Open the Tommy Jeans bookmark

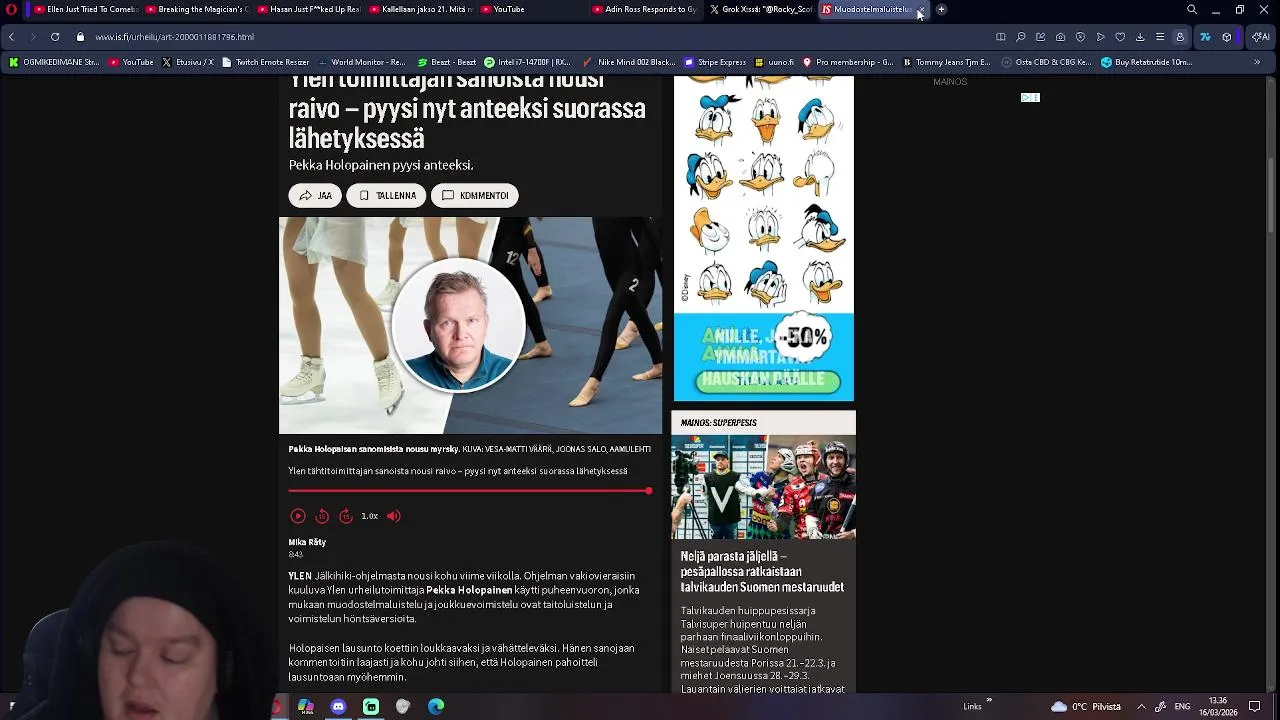coord(946,62)
